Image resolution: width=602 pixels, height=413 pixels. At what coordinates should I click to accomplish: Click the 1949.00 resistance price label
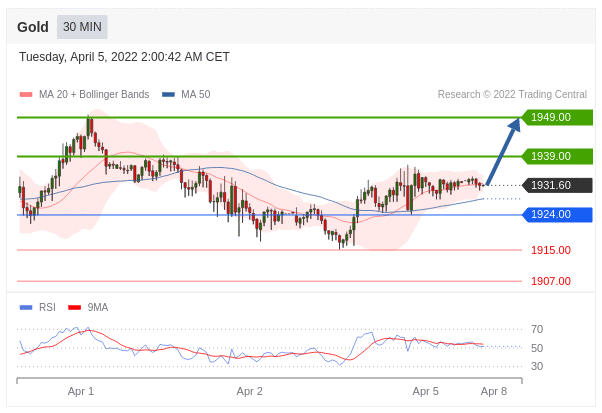[557, 117]
